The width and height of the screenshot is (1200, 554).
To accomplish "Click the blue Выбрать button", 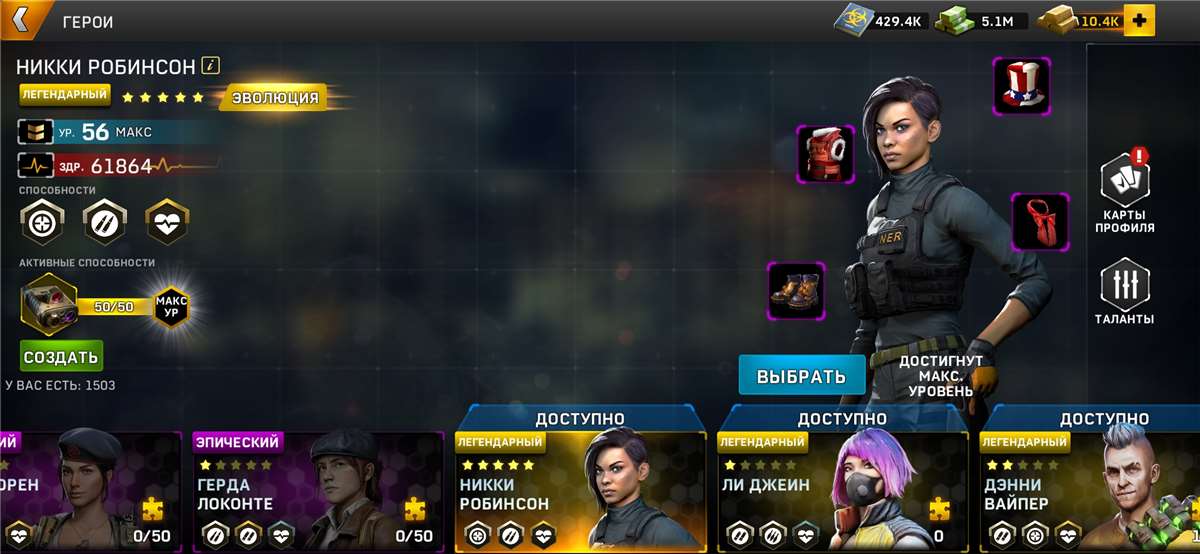I will (802, 376).
